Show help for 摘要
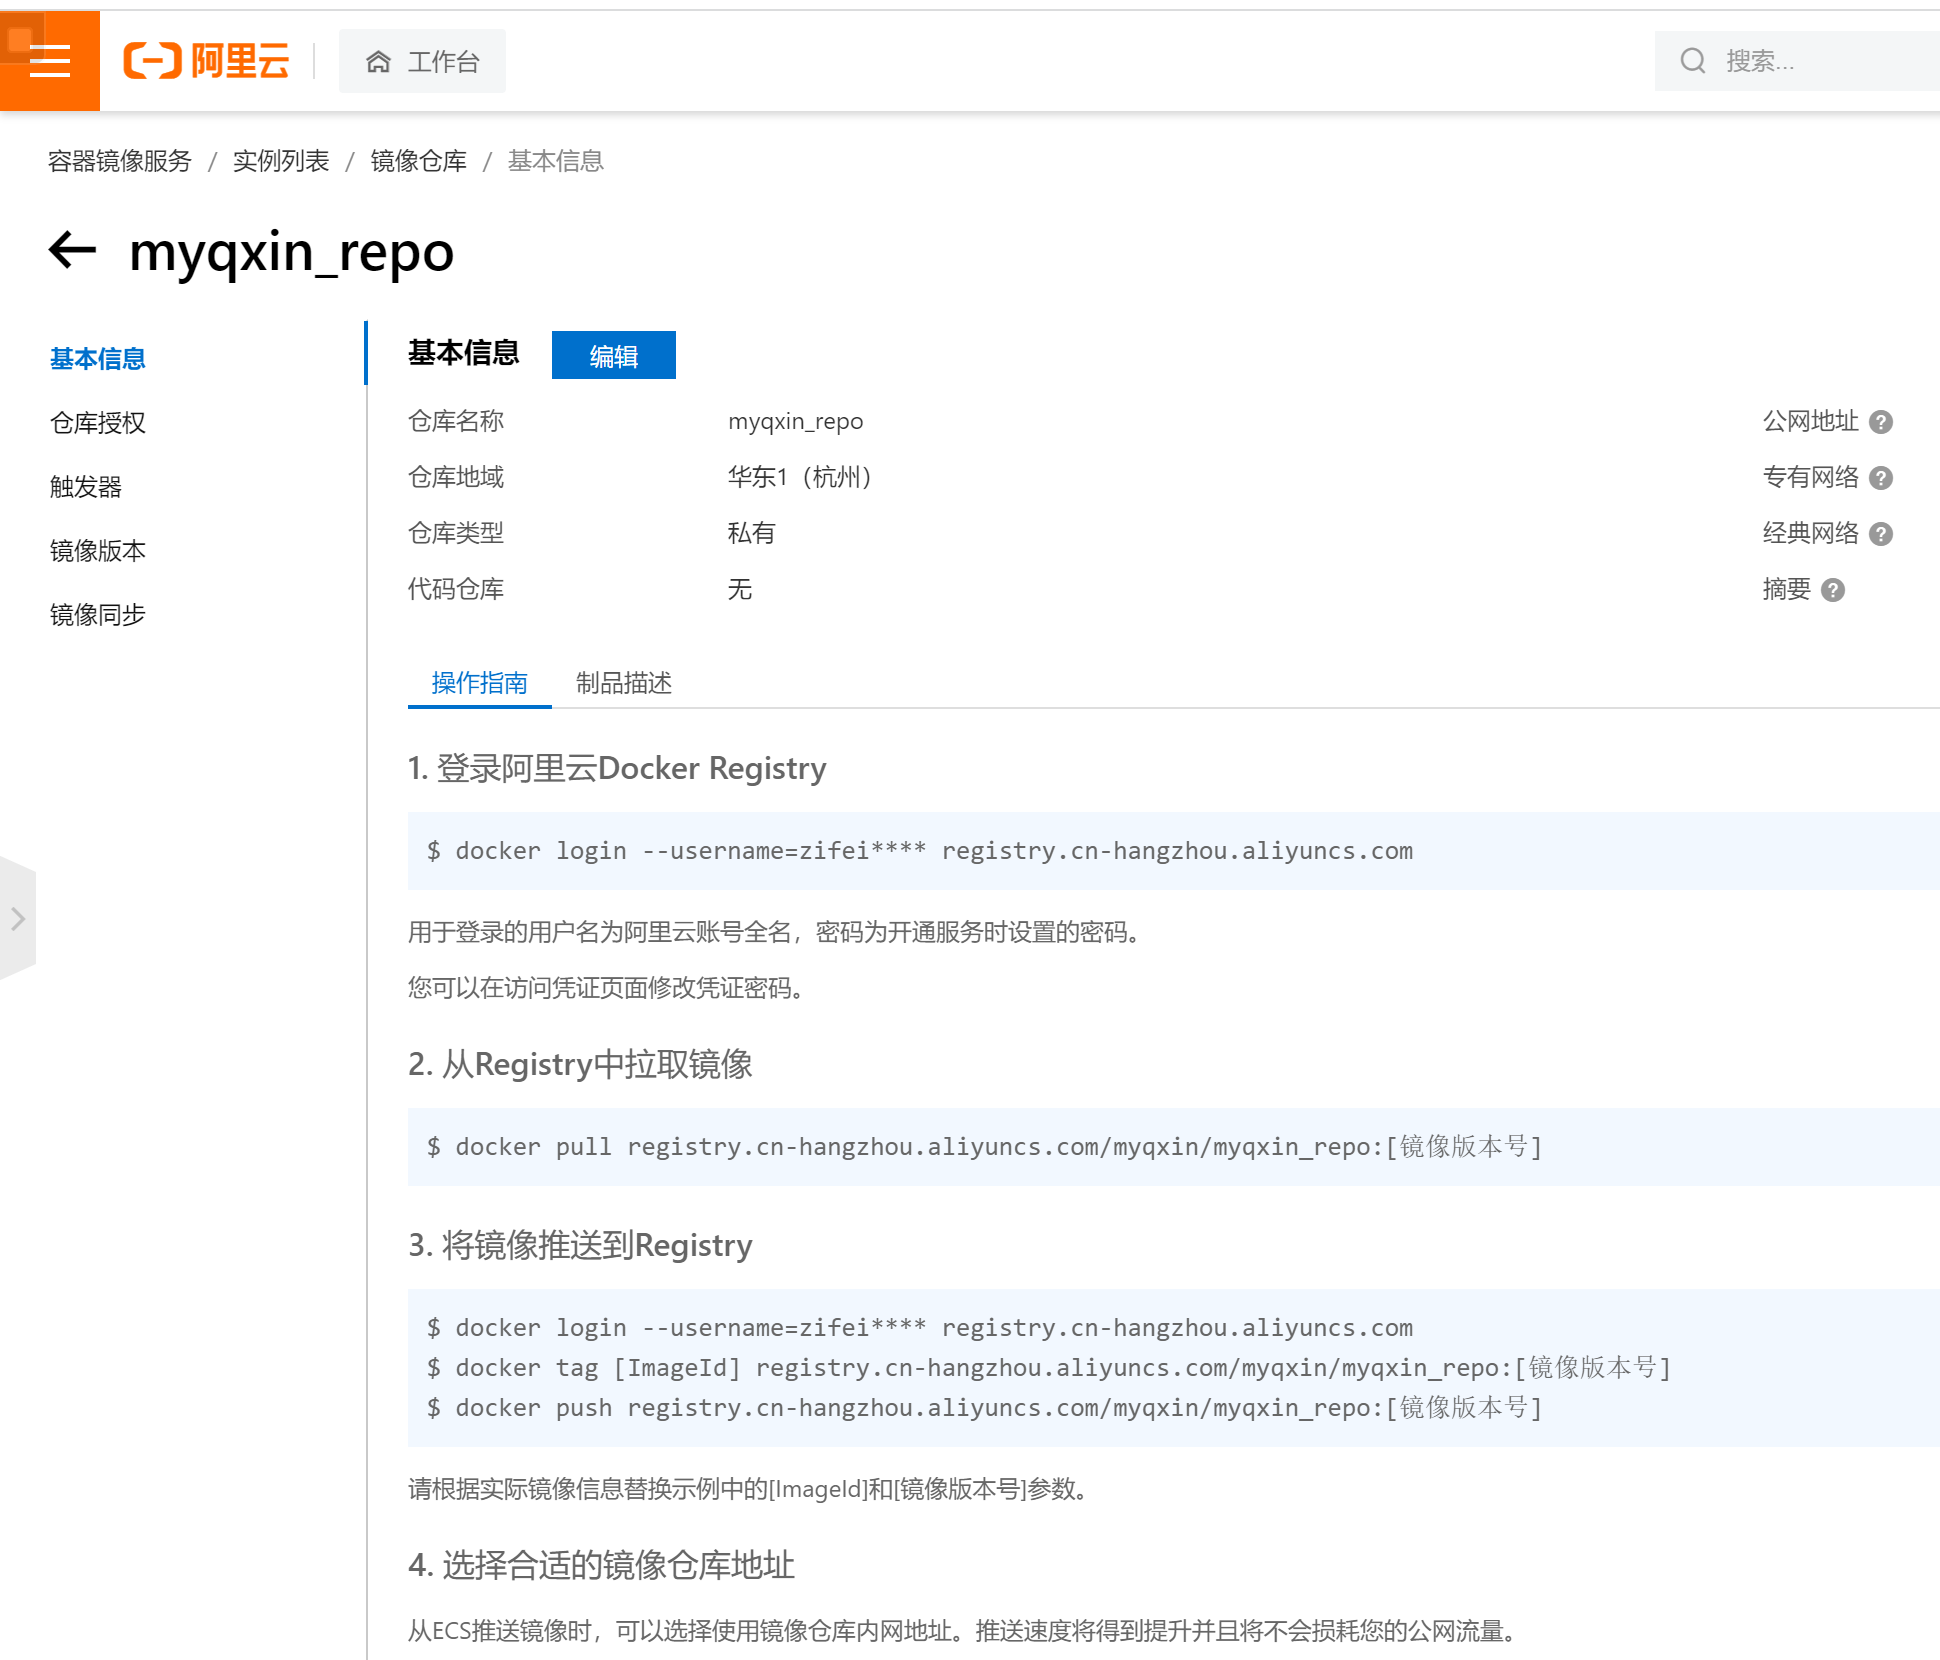 (x=1833, y=590)
